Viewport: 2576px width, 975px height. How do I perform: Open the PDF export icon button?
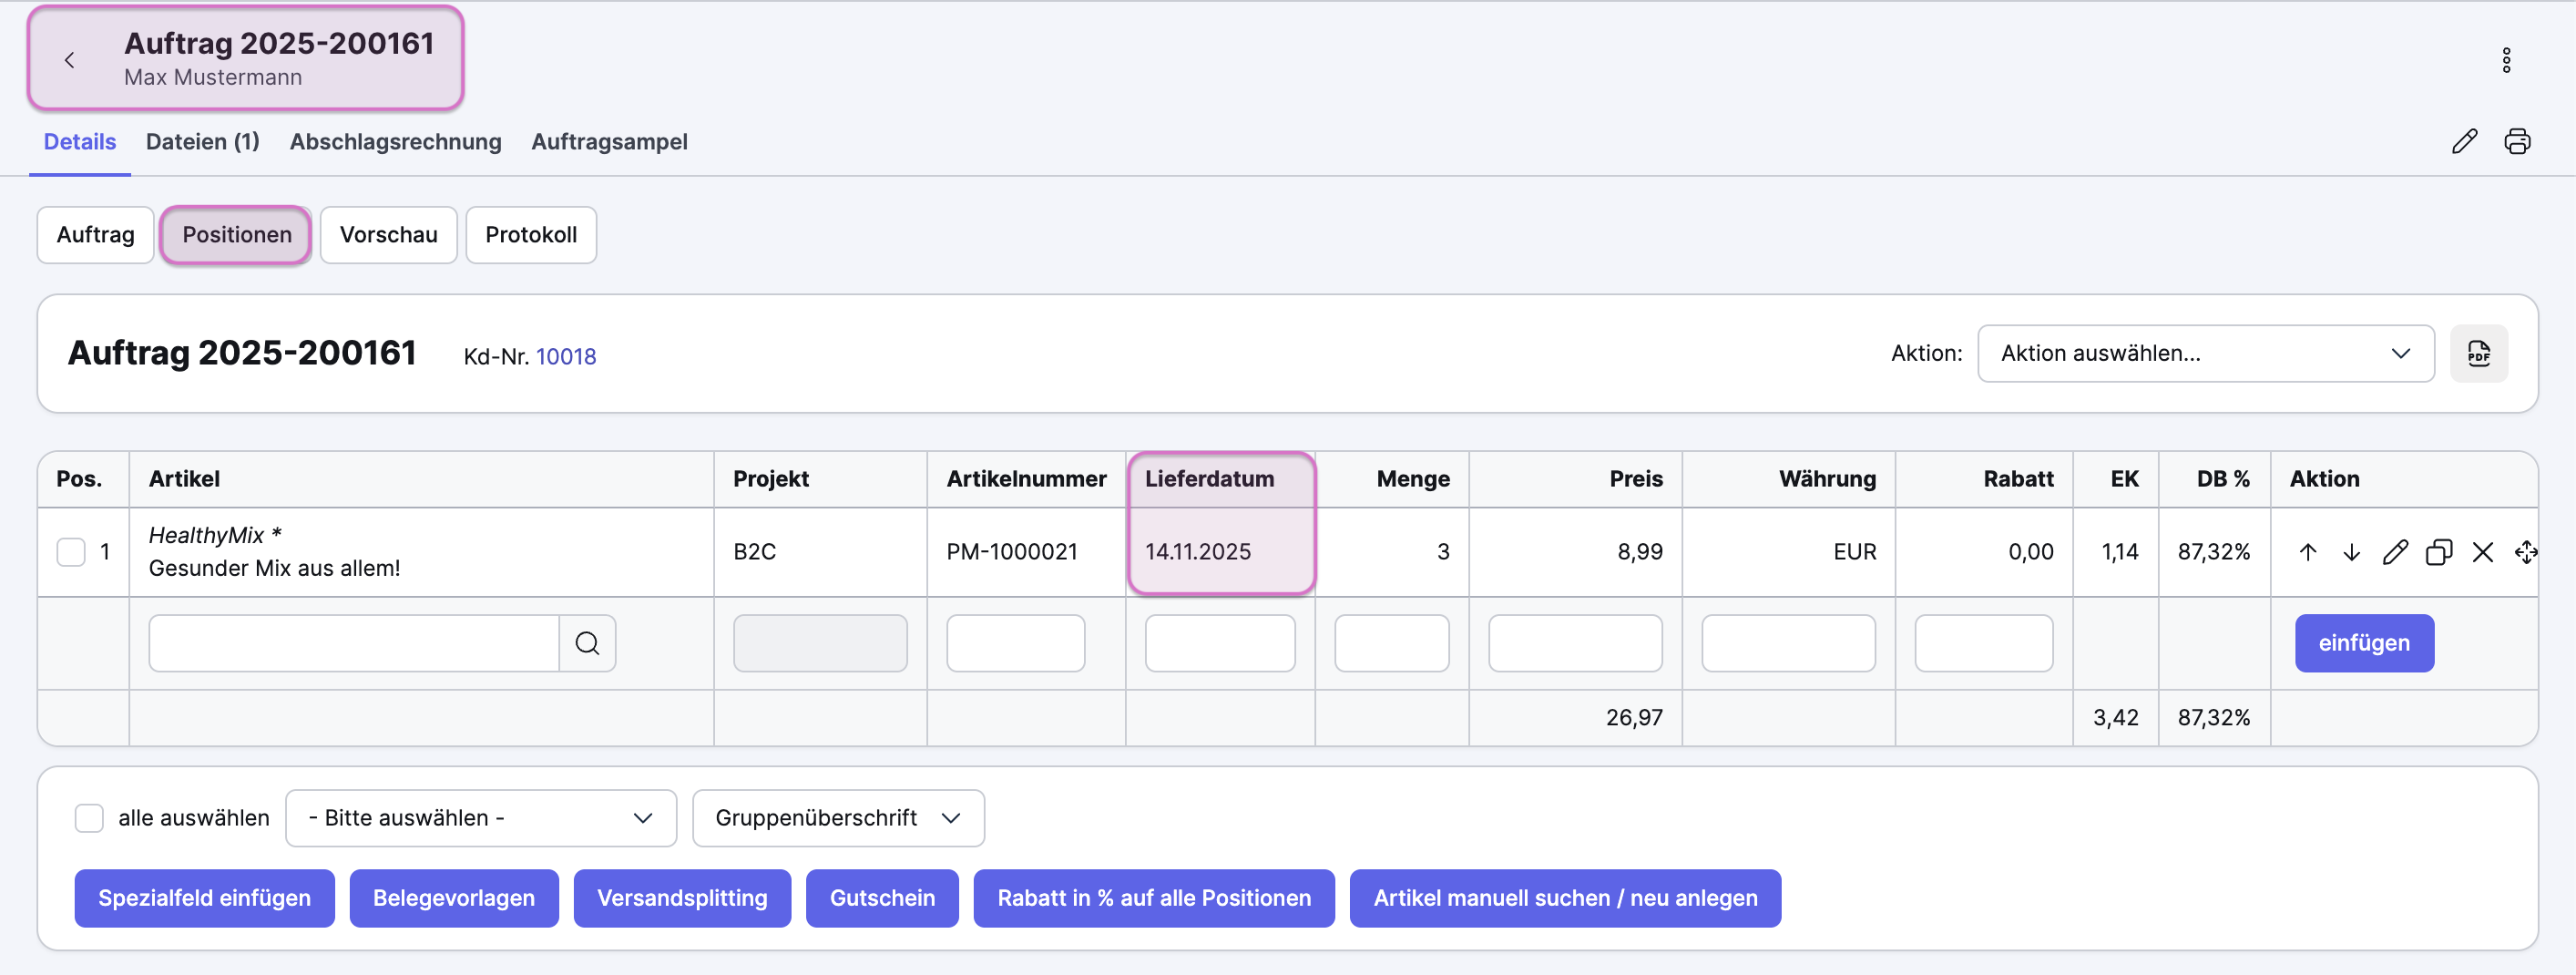click(x=2478, y=353)
